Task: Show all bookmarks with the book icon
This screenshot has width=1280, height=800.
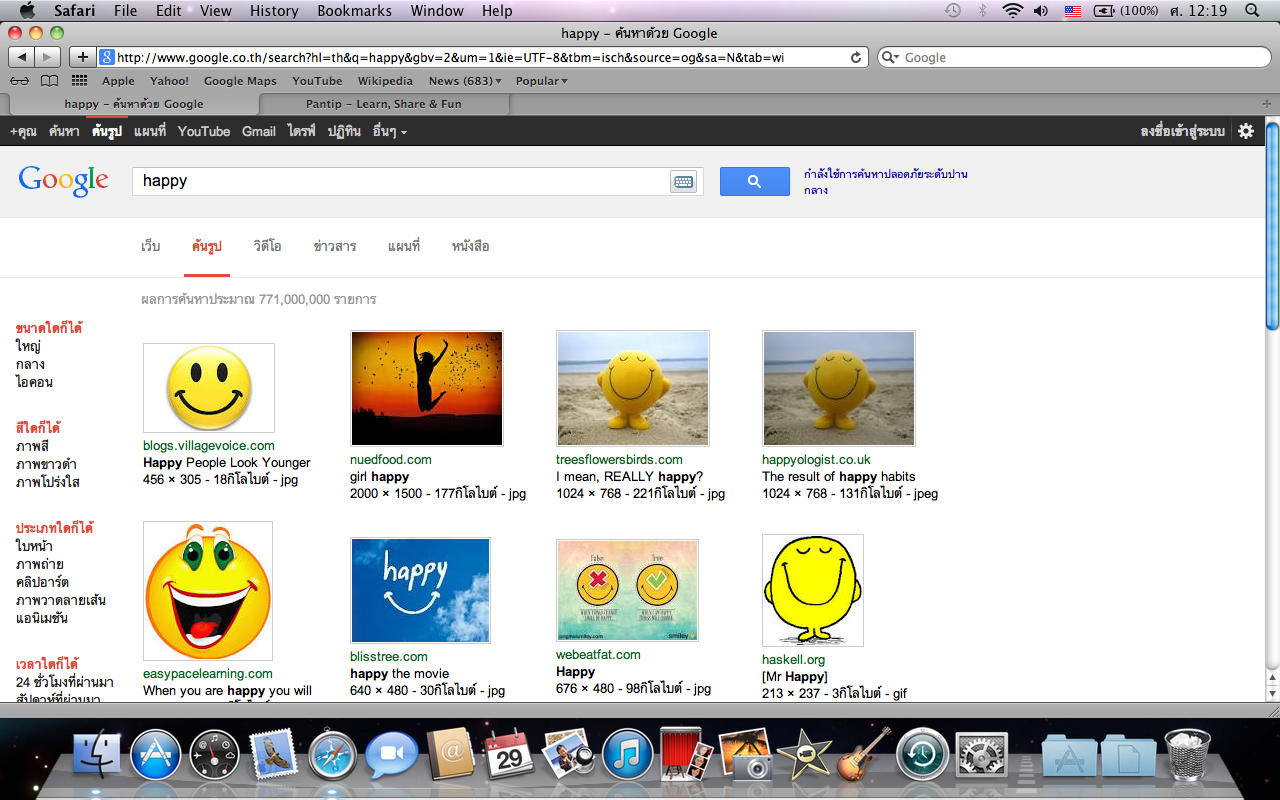Action: (x=49, y=81)
